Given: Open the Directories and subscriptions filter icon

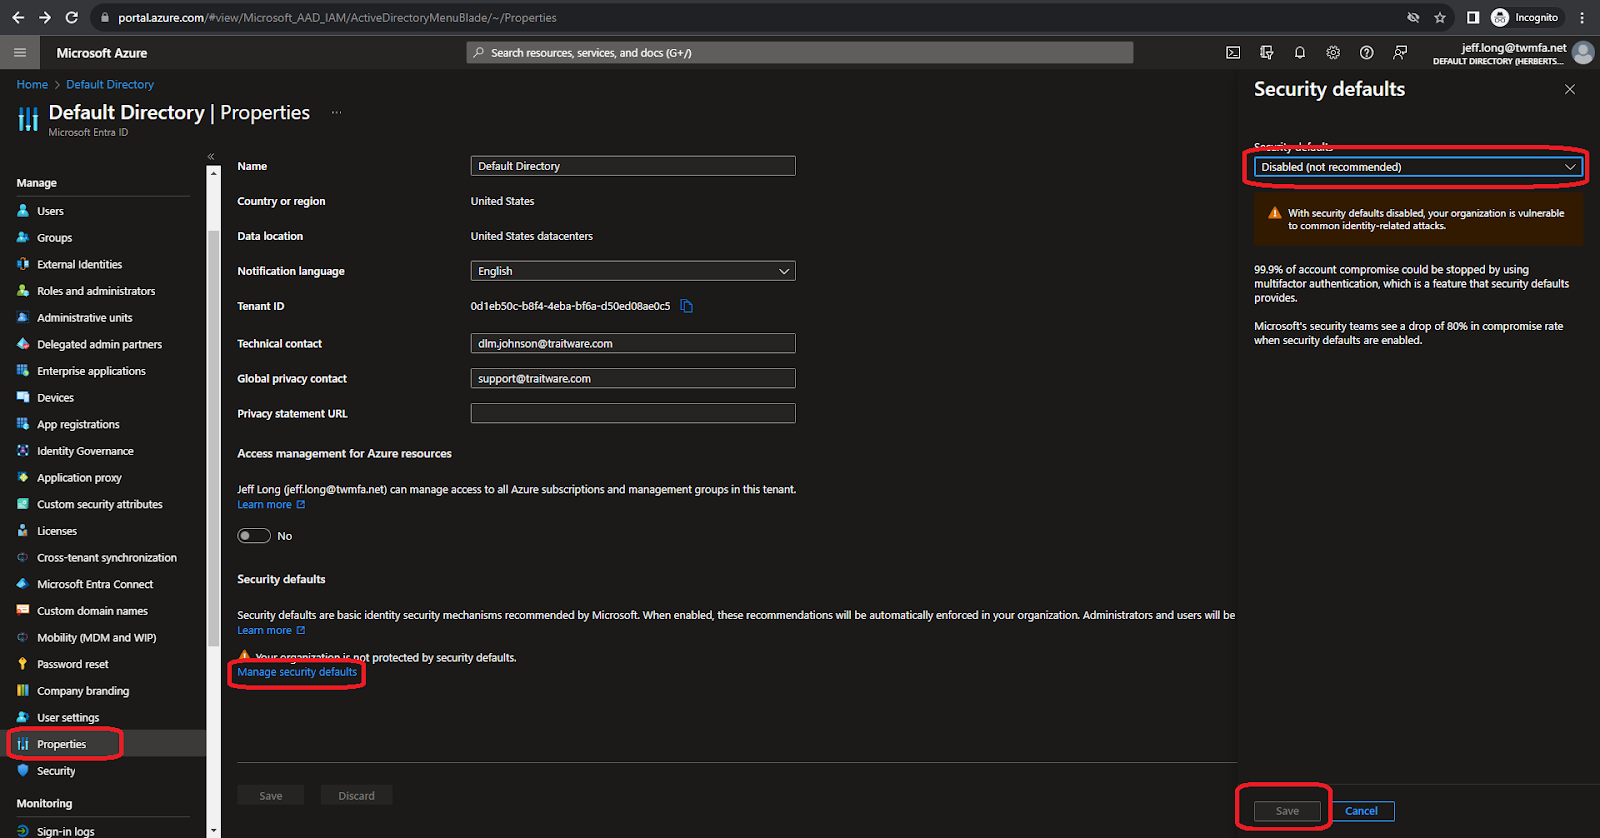Looking at the screenshot, I should (1267, 53).
